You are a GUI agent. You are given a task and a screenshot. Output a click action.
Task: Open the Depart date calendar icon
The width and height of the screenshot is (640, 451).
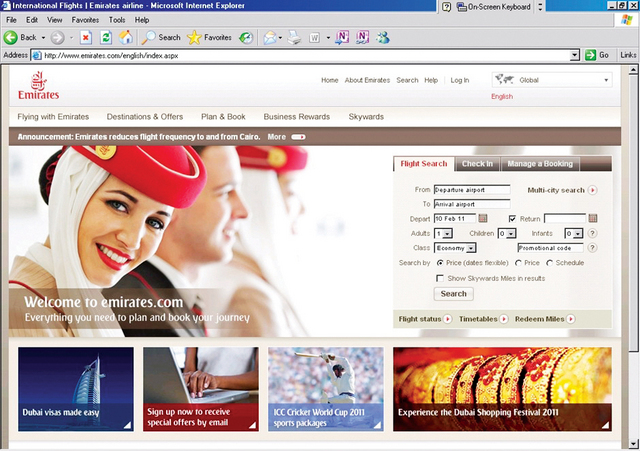click(483, 218)
